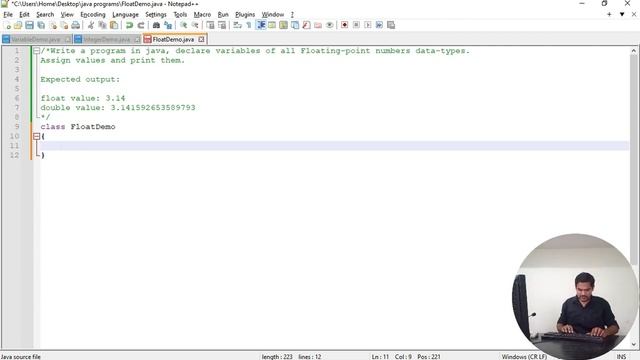Toggle the highlighted Indent Guide button
The height and width of the screenshot is (360, 640).
(260, 25)
